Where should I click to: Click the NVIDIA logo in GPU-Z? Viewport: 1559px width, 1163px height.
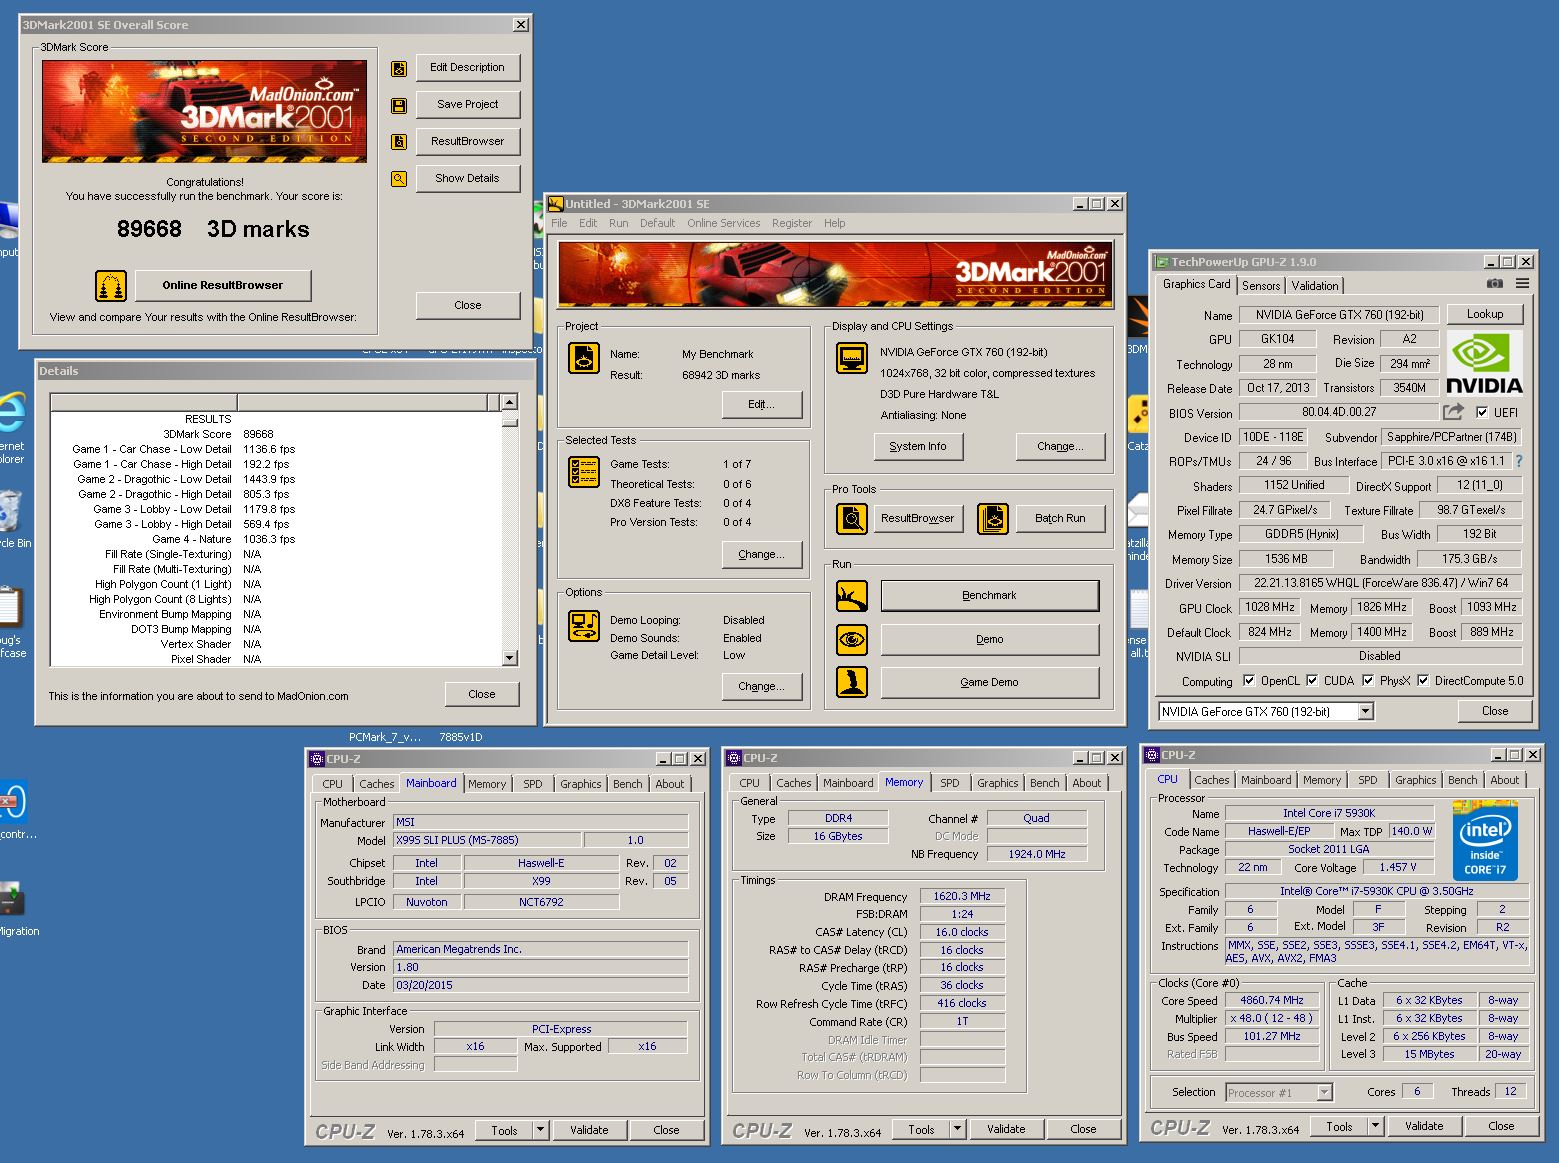point(1484,364)
